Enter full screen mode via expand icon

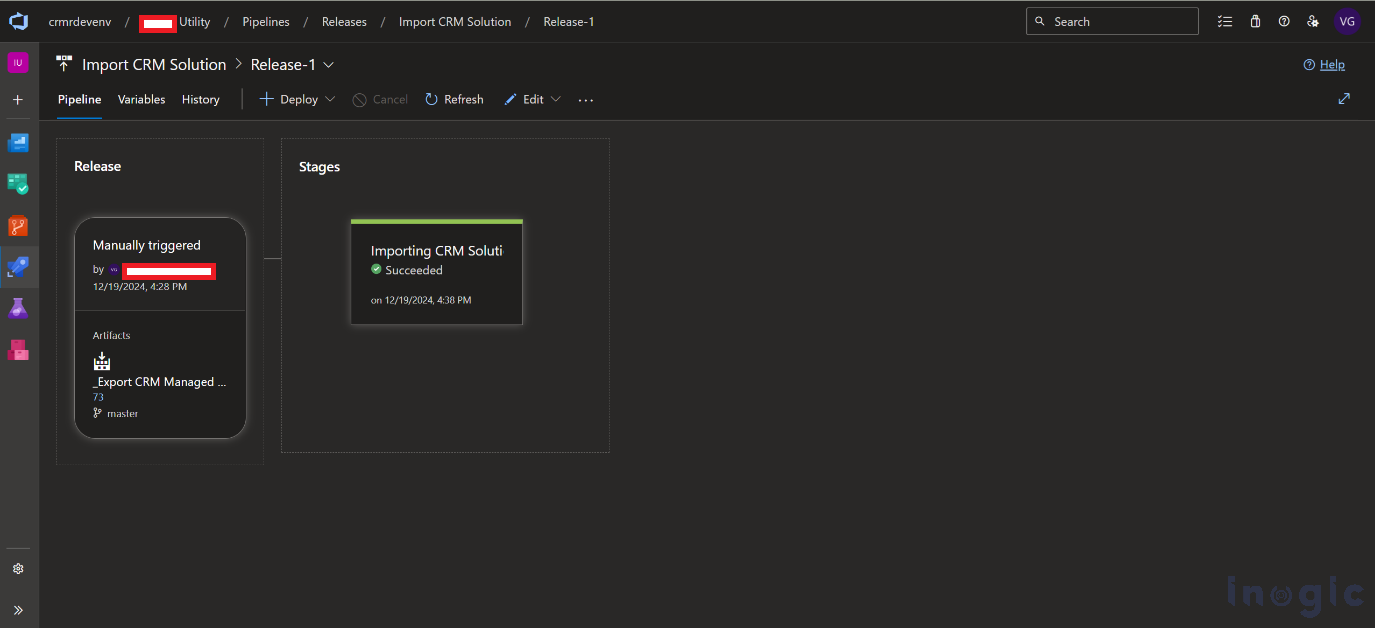(1344, 99)
